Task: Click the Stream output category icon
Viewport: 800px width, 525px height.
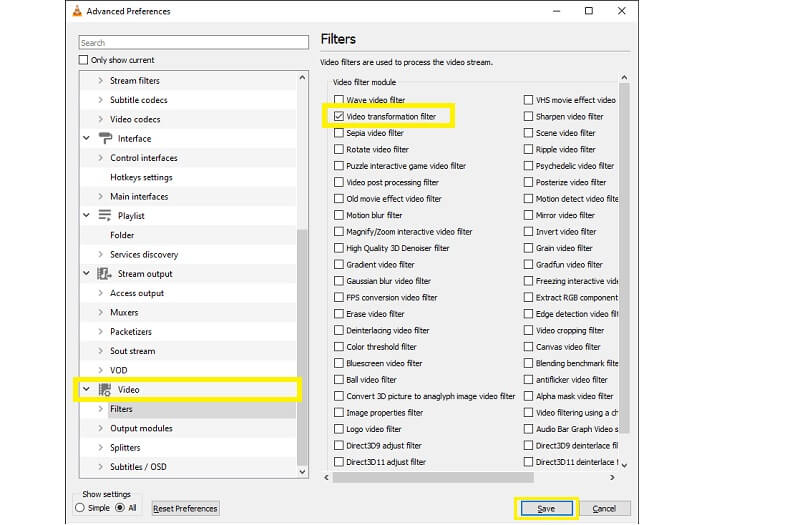Action: tap(105, 274)
